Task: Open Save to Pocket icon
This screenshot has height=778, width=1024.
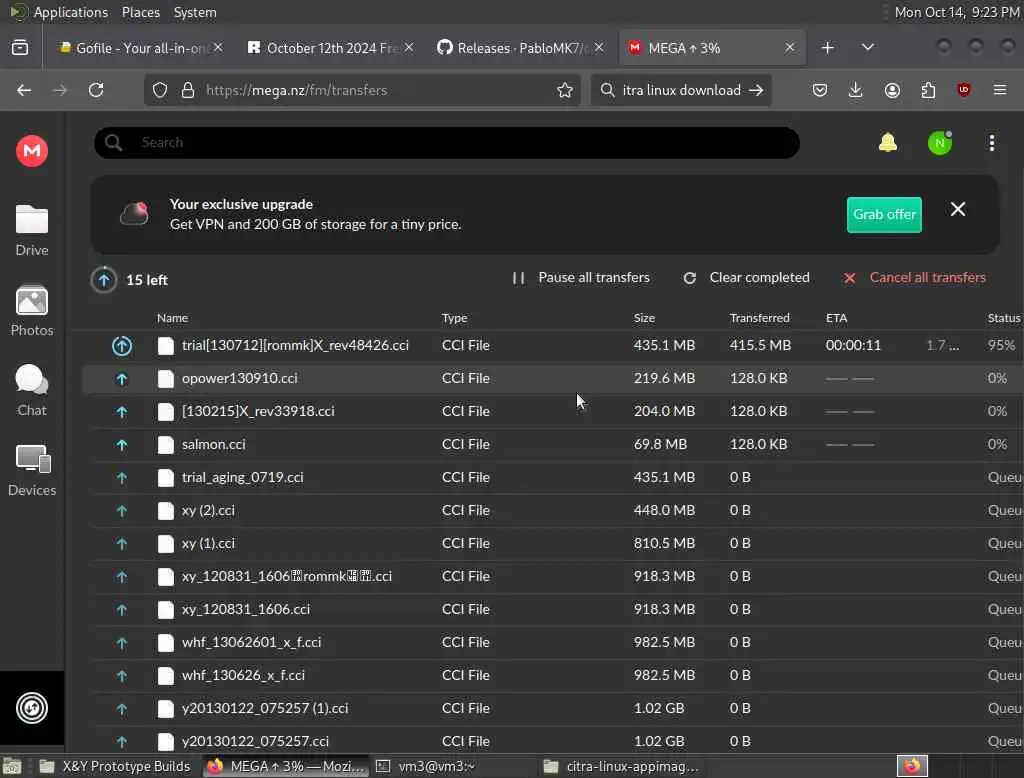Action: pos(820,90)
